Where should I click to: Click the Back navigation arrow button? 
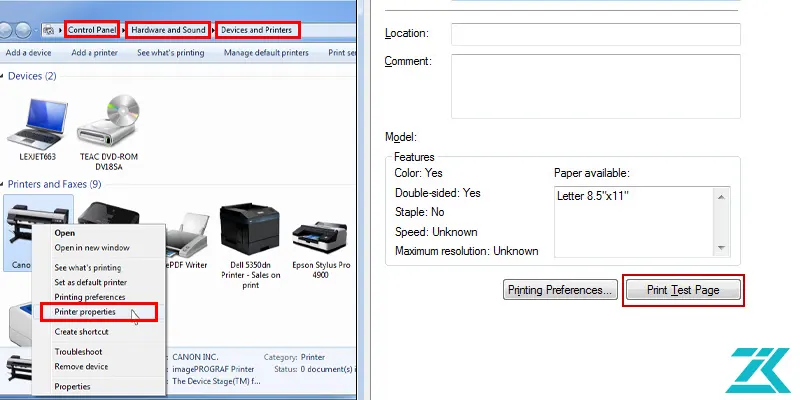(5, 31)
